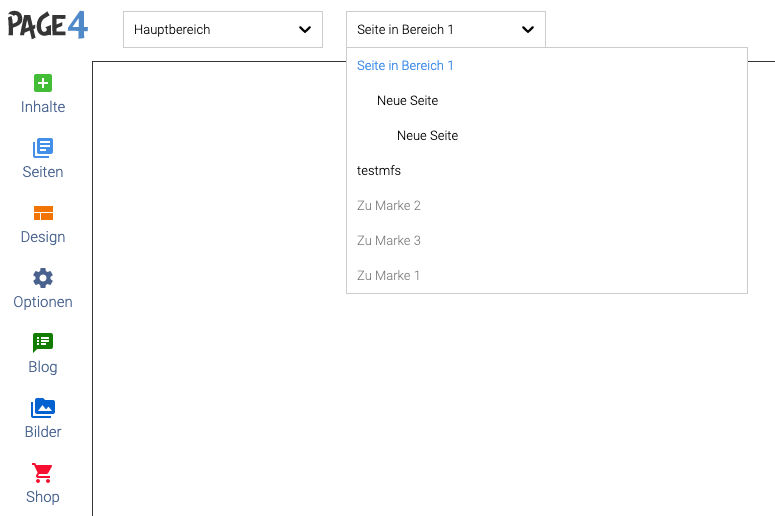Open the Optionen gear icon
775x516 pixels.
pos(43,278)
